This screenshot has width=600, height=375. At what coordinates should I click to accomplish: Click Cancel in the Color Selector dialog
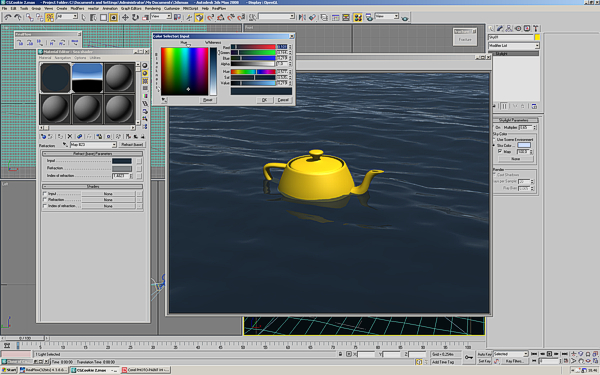[283, 100]
